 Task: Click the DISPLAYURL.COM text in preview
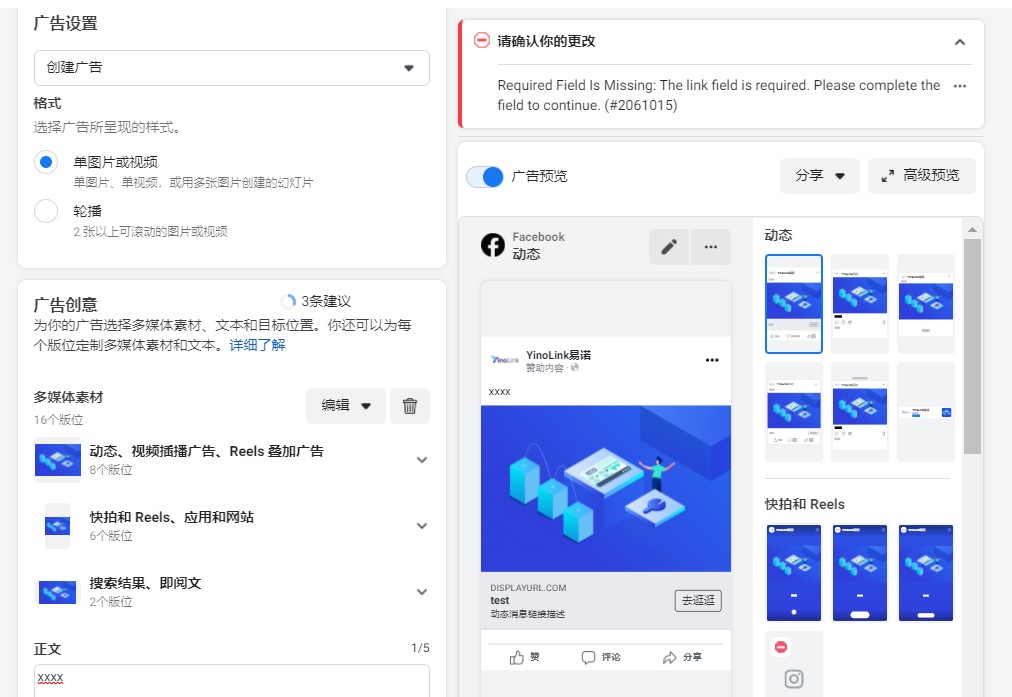[528, 588]
